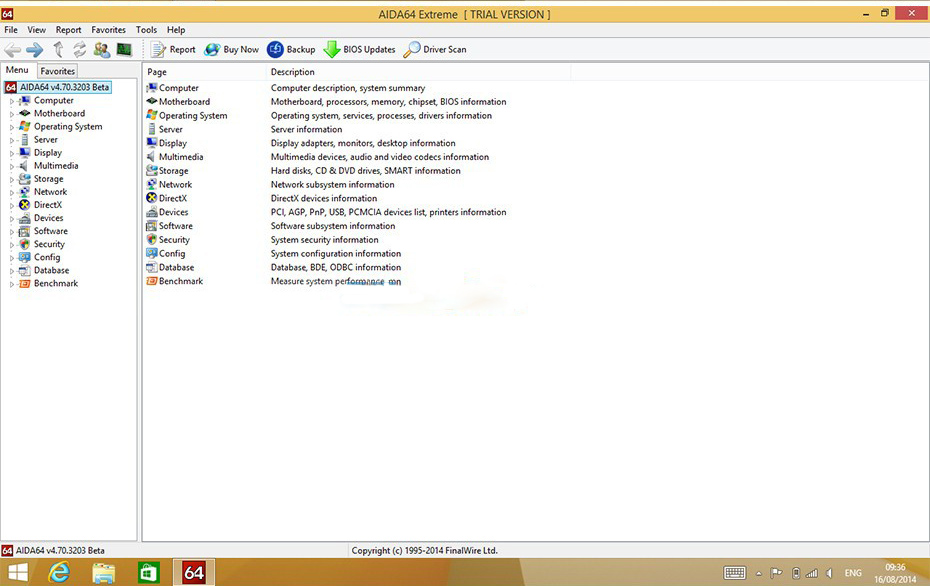Expand the Server tree node
This screenshot has height=586, width=930.
(x=11, y=141)
